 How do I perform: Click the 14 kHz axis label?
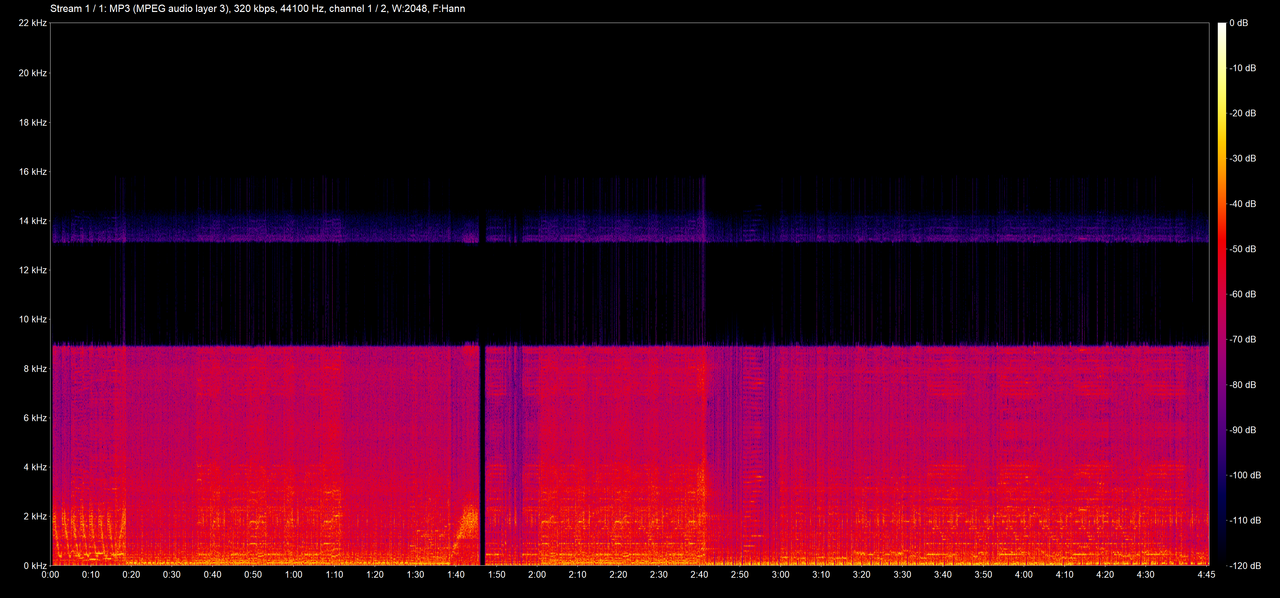click(x=32, y=221)
